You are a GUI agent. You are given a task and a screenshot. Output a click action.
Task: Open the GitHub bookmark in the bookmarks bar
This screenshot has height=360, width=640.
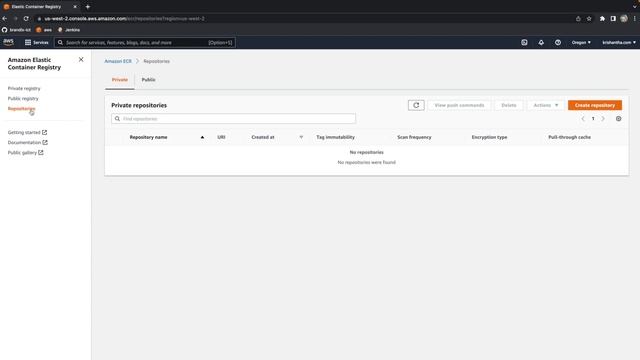(16, 30)
